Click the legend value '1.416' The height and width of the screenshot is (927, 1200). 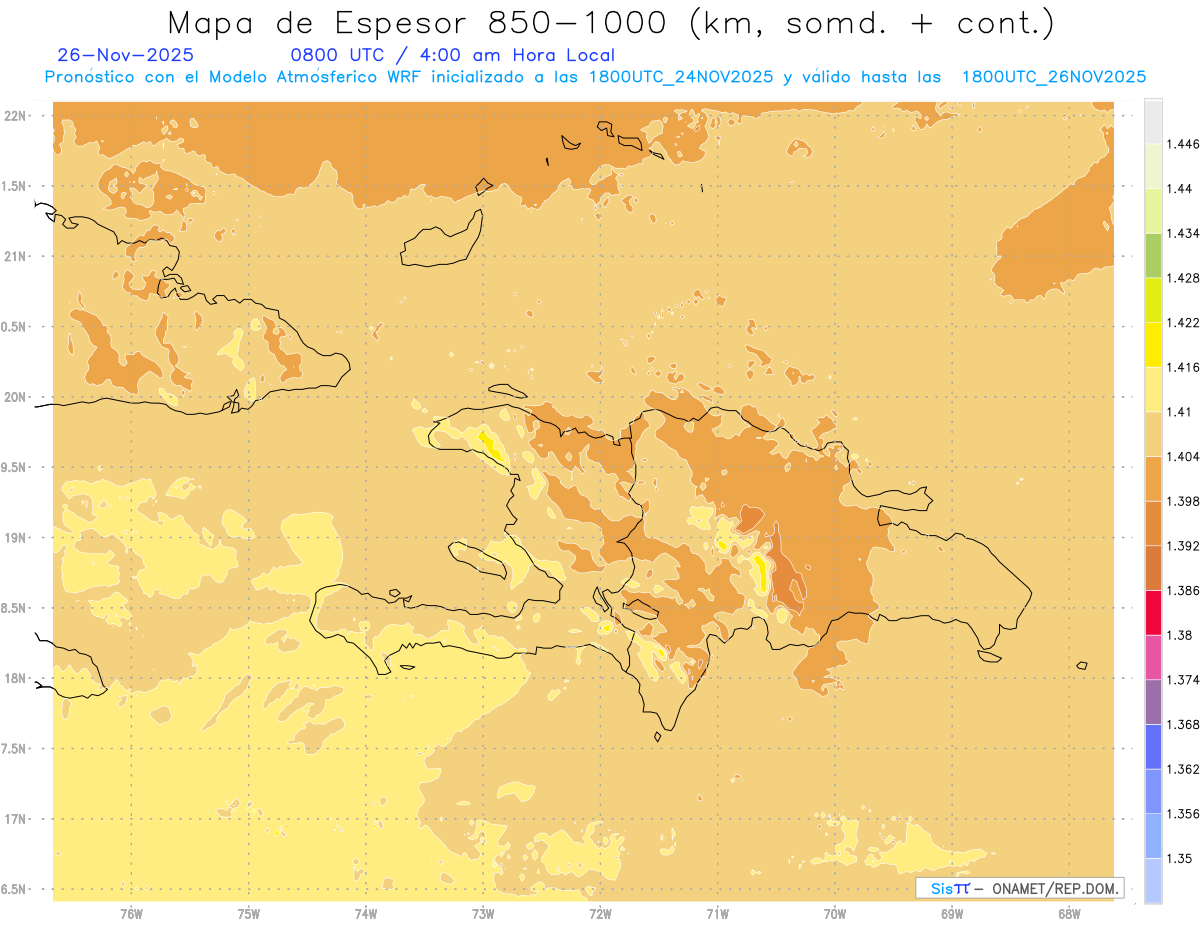click(x=1183, y=367)
